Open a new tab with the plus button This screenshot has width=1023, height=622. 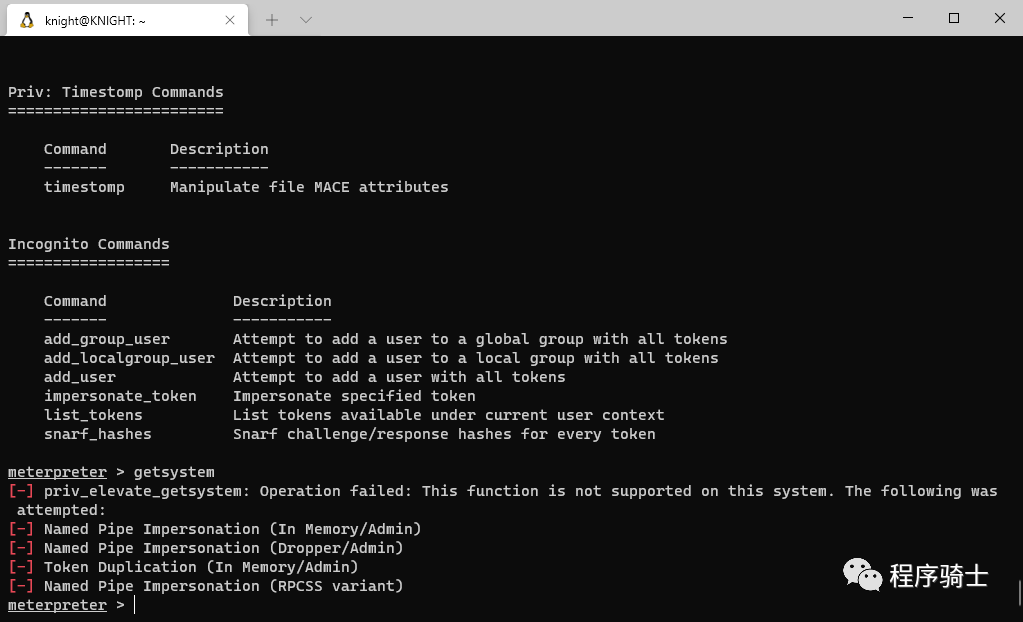[x=272, y=19]
